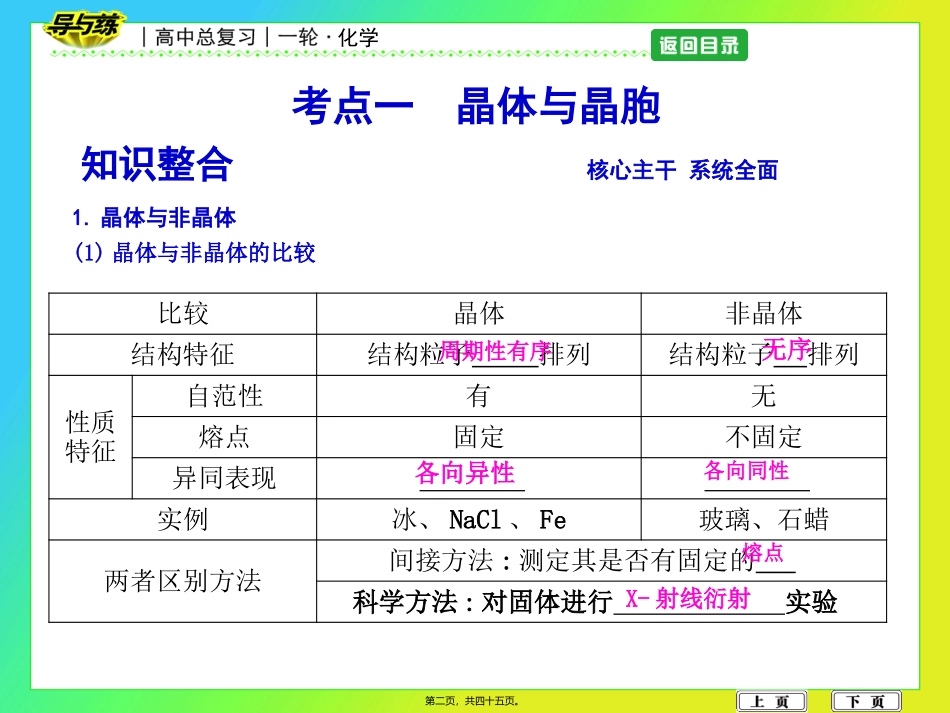Click the 实例 row label

pos(182,520)
